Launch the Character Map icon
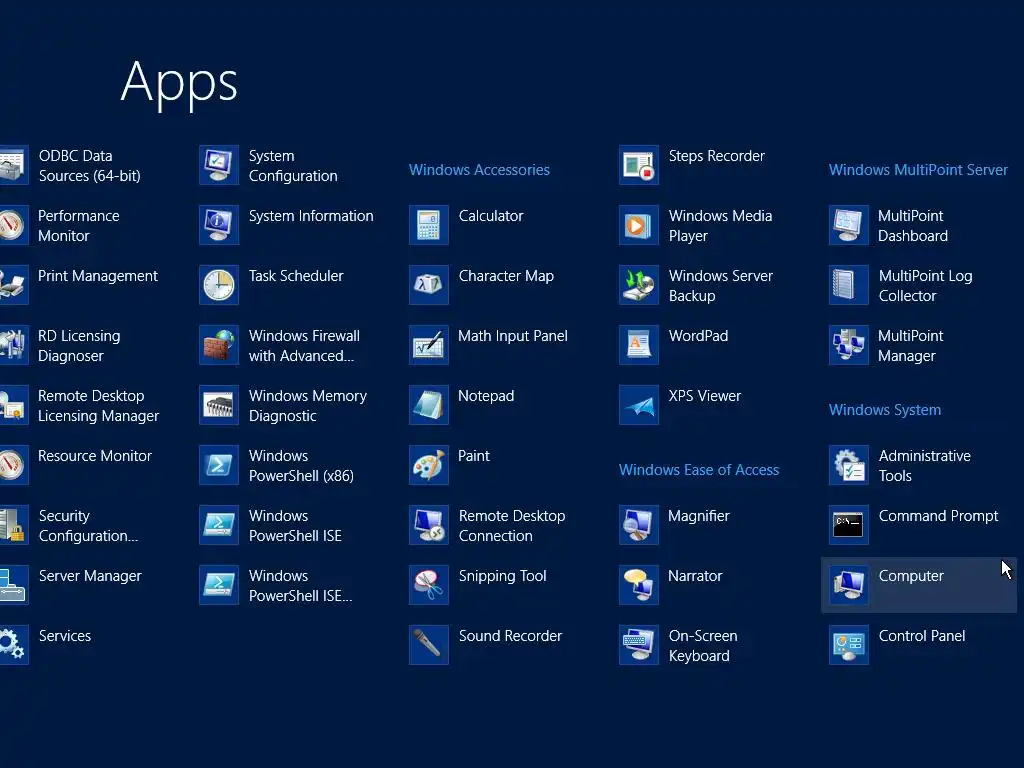Image resolution: width=1024 pixels, height=768 pixels. tap(428, 285)
